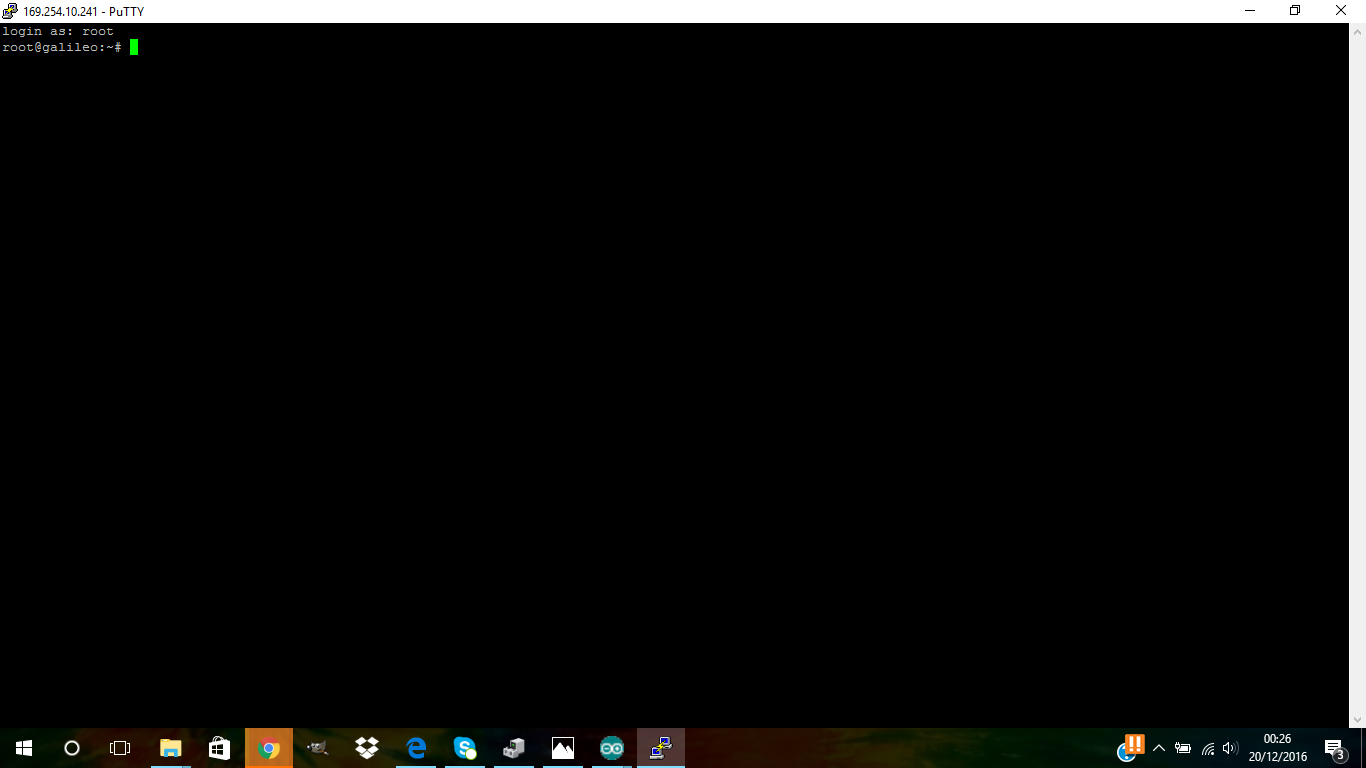This screenshot has width=1366, height=768.
Task: Open the clock showing 00:26
Action: [x=1277, y=748]
